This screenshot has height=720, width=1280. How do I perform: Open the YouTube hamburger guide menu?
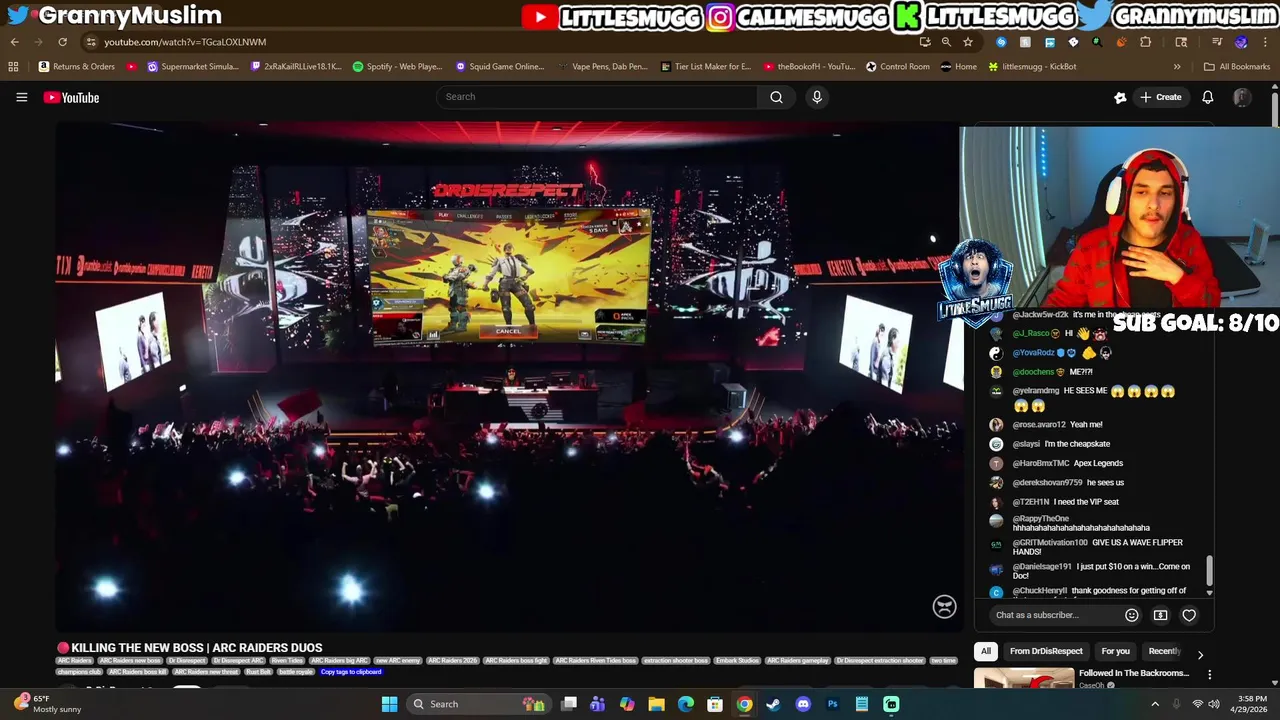click(x=21, y=97)
